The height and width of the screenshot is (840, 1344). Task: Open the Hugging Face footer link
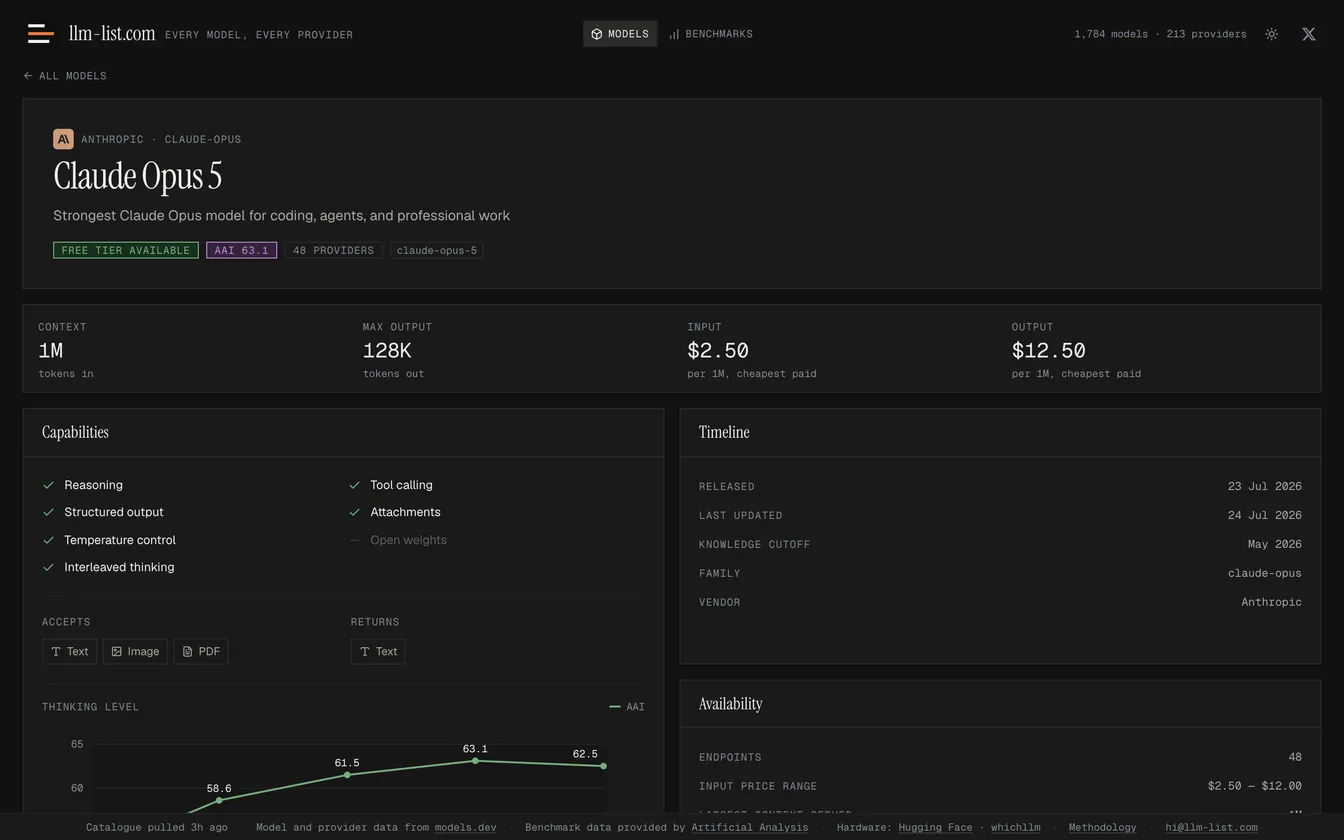(x=935, y=828)
